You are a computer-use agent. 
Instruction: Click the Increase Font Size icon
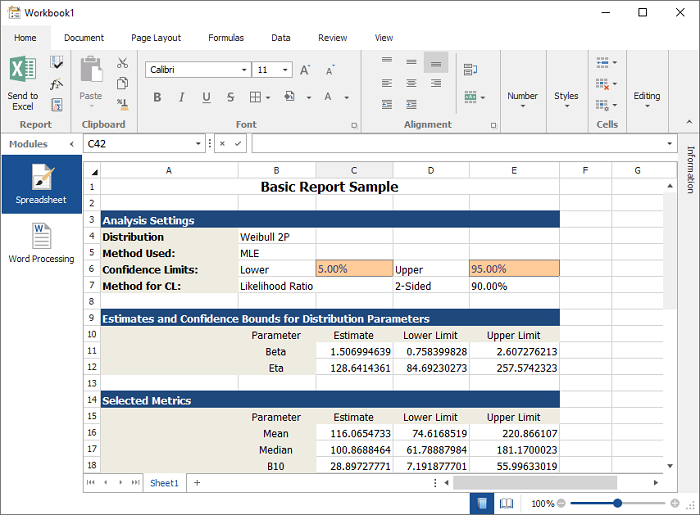click(x=305, y=70)
